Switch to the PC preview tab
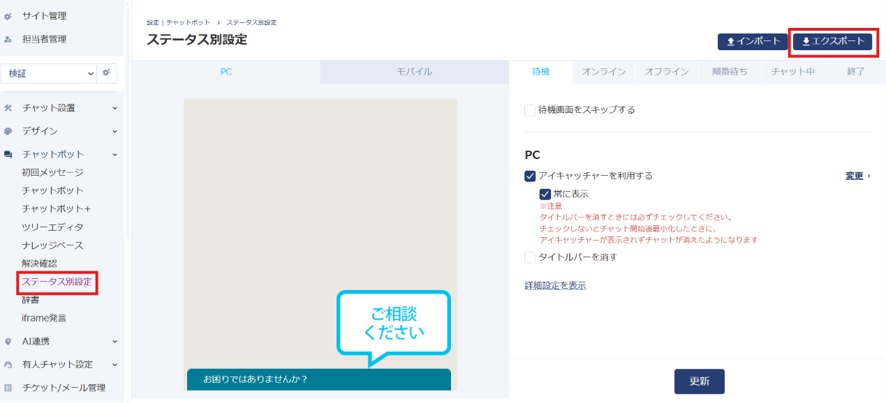 [226, 72]
